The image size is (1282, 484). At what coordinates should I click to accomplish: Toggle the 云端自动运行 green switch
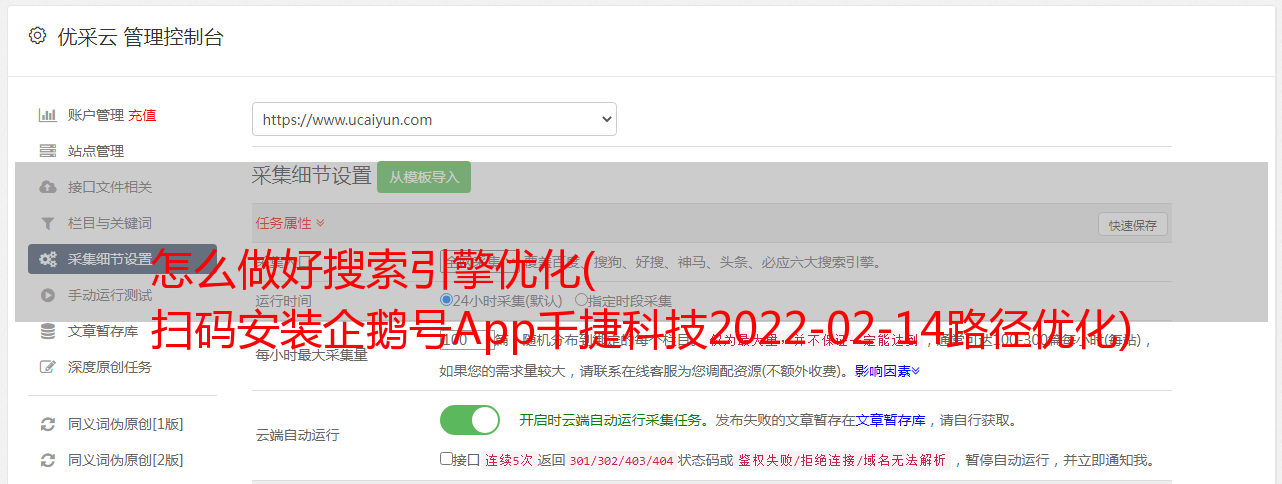(470, 420)
